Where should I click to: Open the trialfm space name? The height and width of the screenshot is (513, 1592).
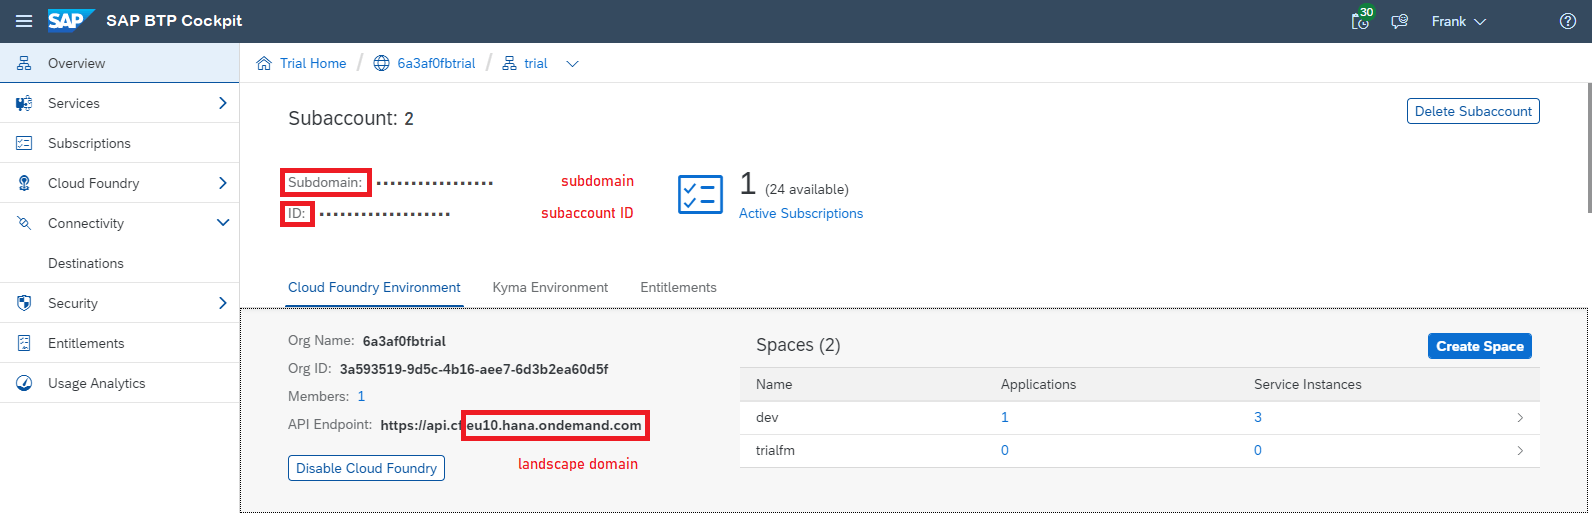click(775, 450)
